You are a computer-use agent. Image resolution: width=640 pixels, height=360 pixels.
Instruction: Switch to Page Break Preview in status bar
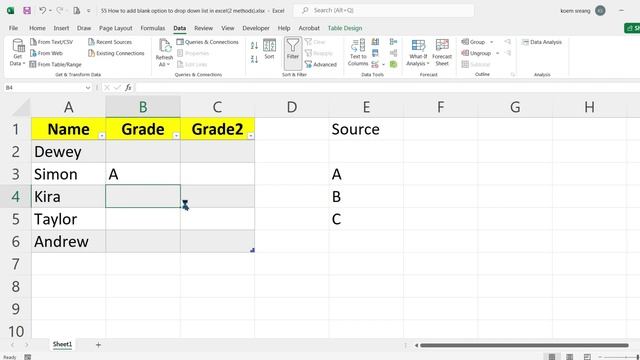587,357
